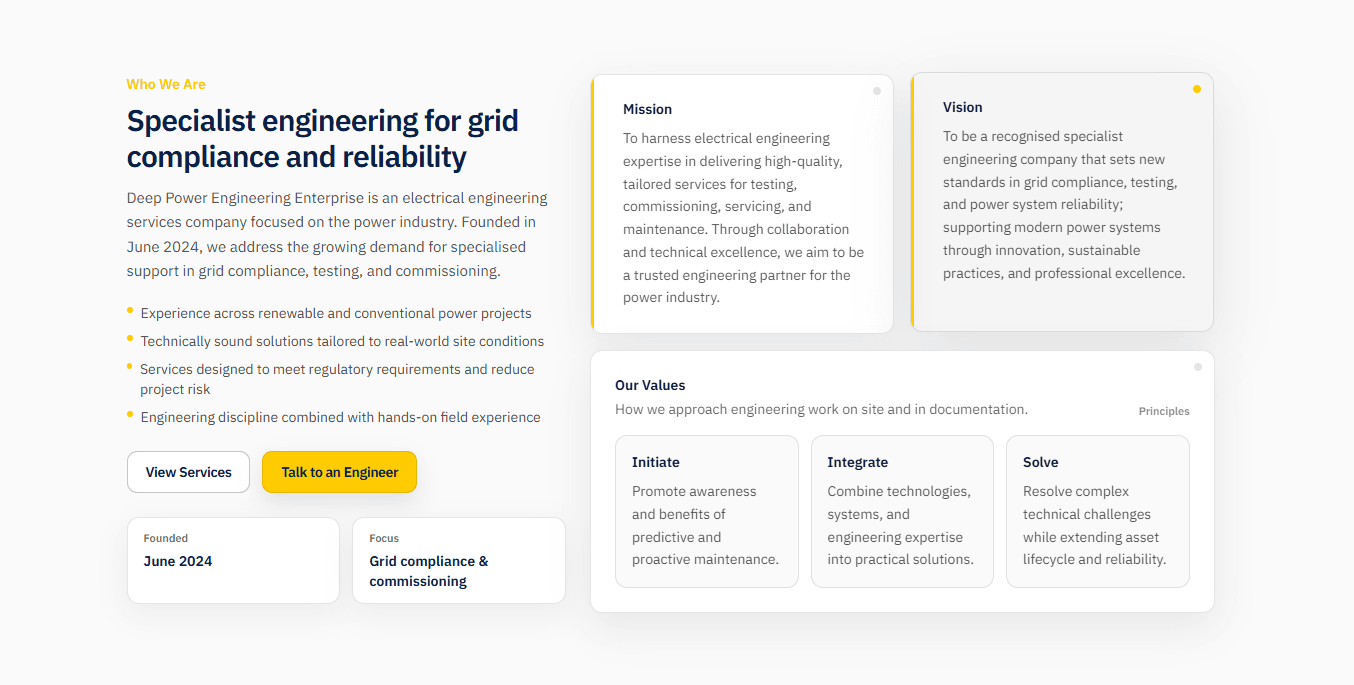Screen dimensions: 1354x685
Task: Click the Talk to an Engineer button
Action: (x=339, y=472)
